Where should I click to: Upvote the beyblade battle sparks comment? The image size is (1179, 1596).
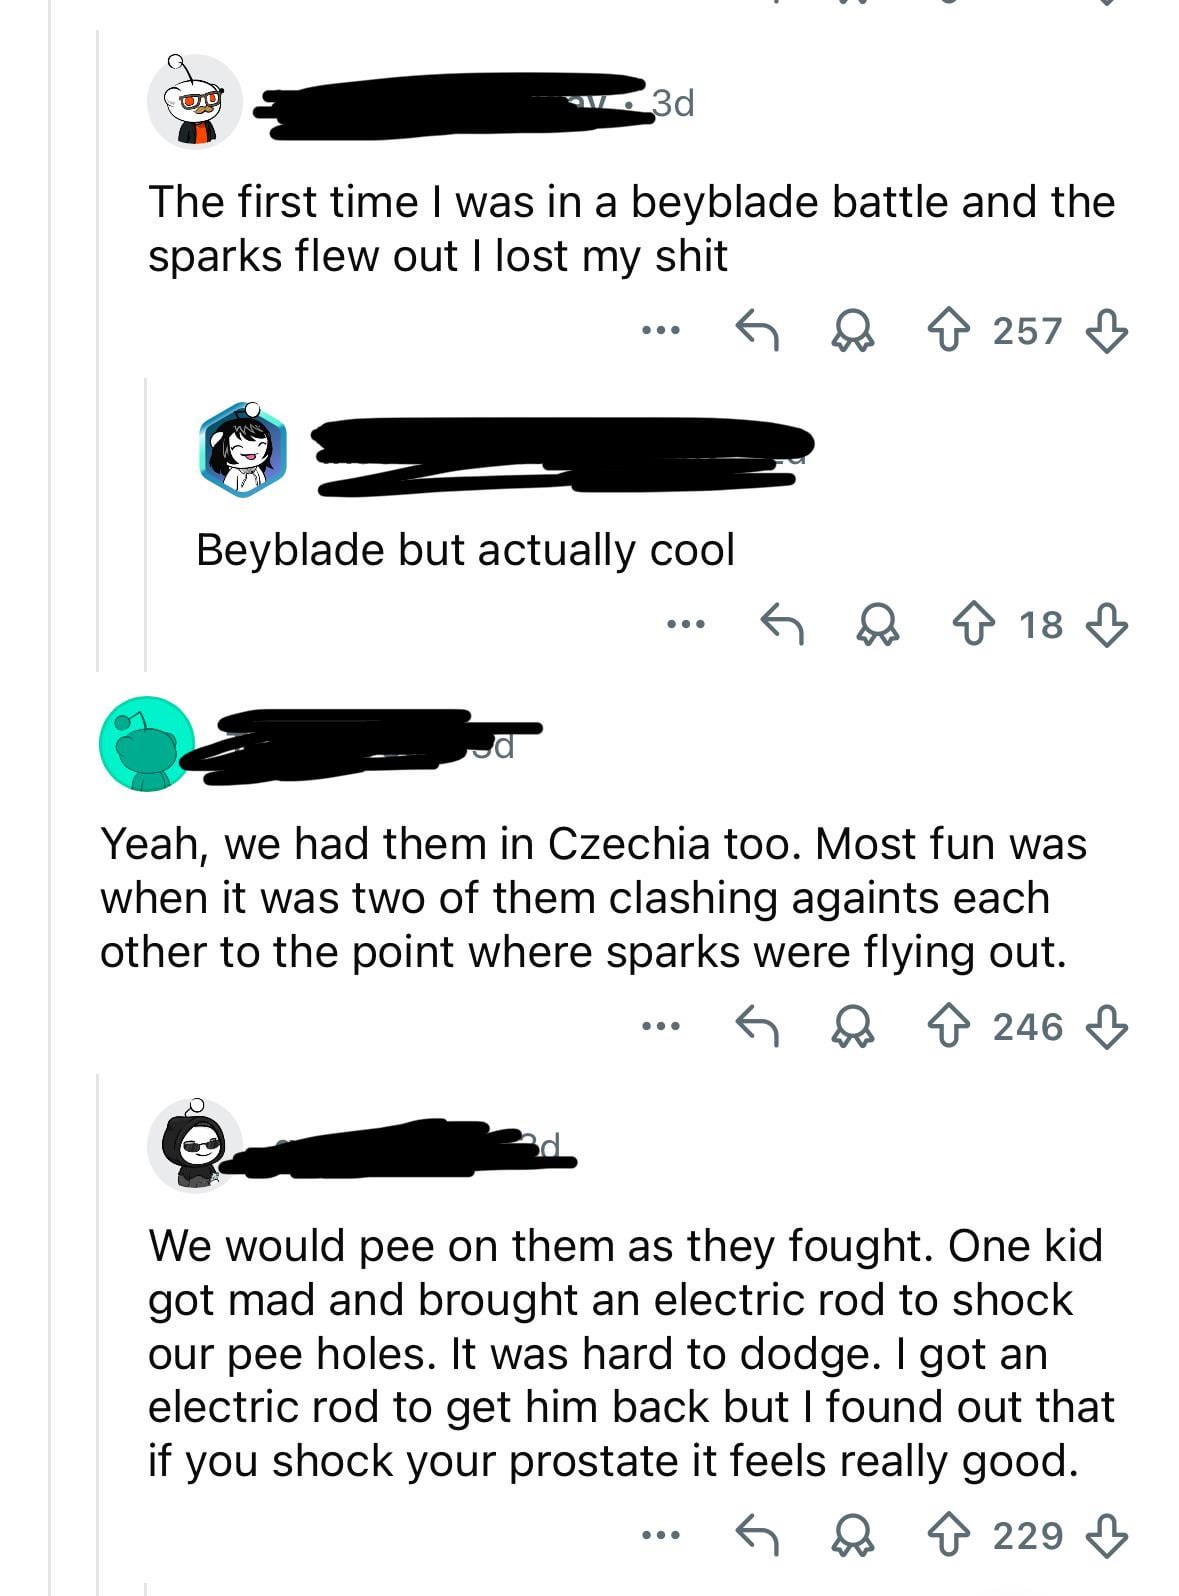point(948,330)
